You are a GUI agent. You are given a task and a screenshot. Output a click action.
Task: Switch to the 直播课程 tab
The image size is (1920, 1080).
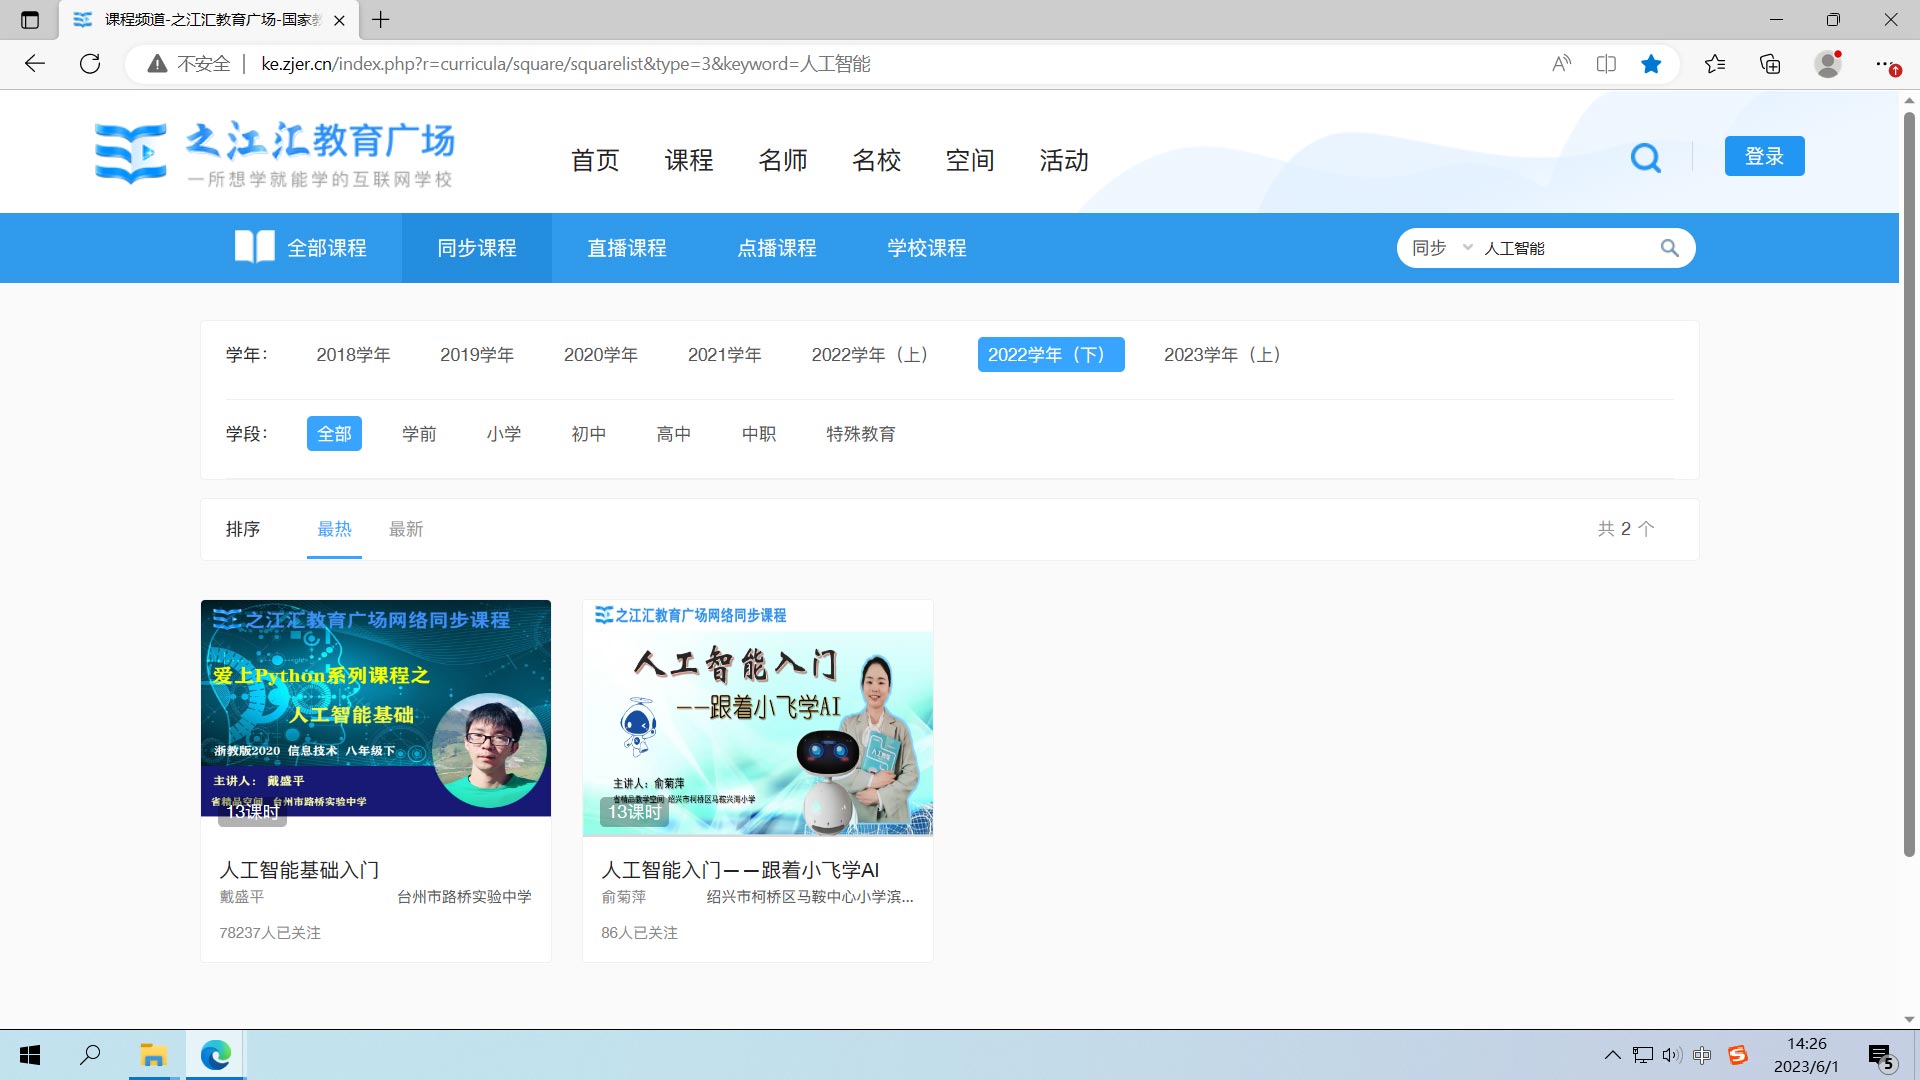626,248
